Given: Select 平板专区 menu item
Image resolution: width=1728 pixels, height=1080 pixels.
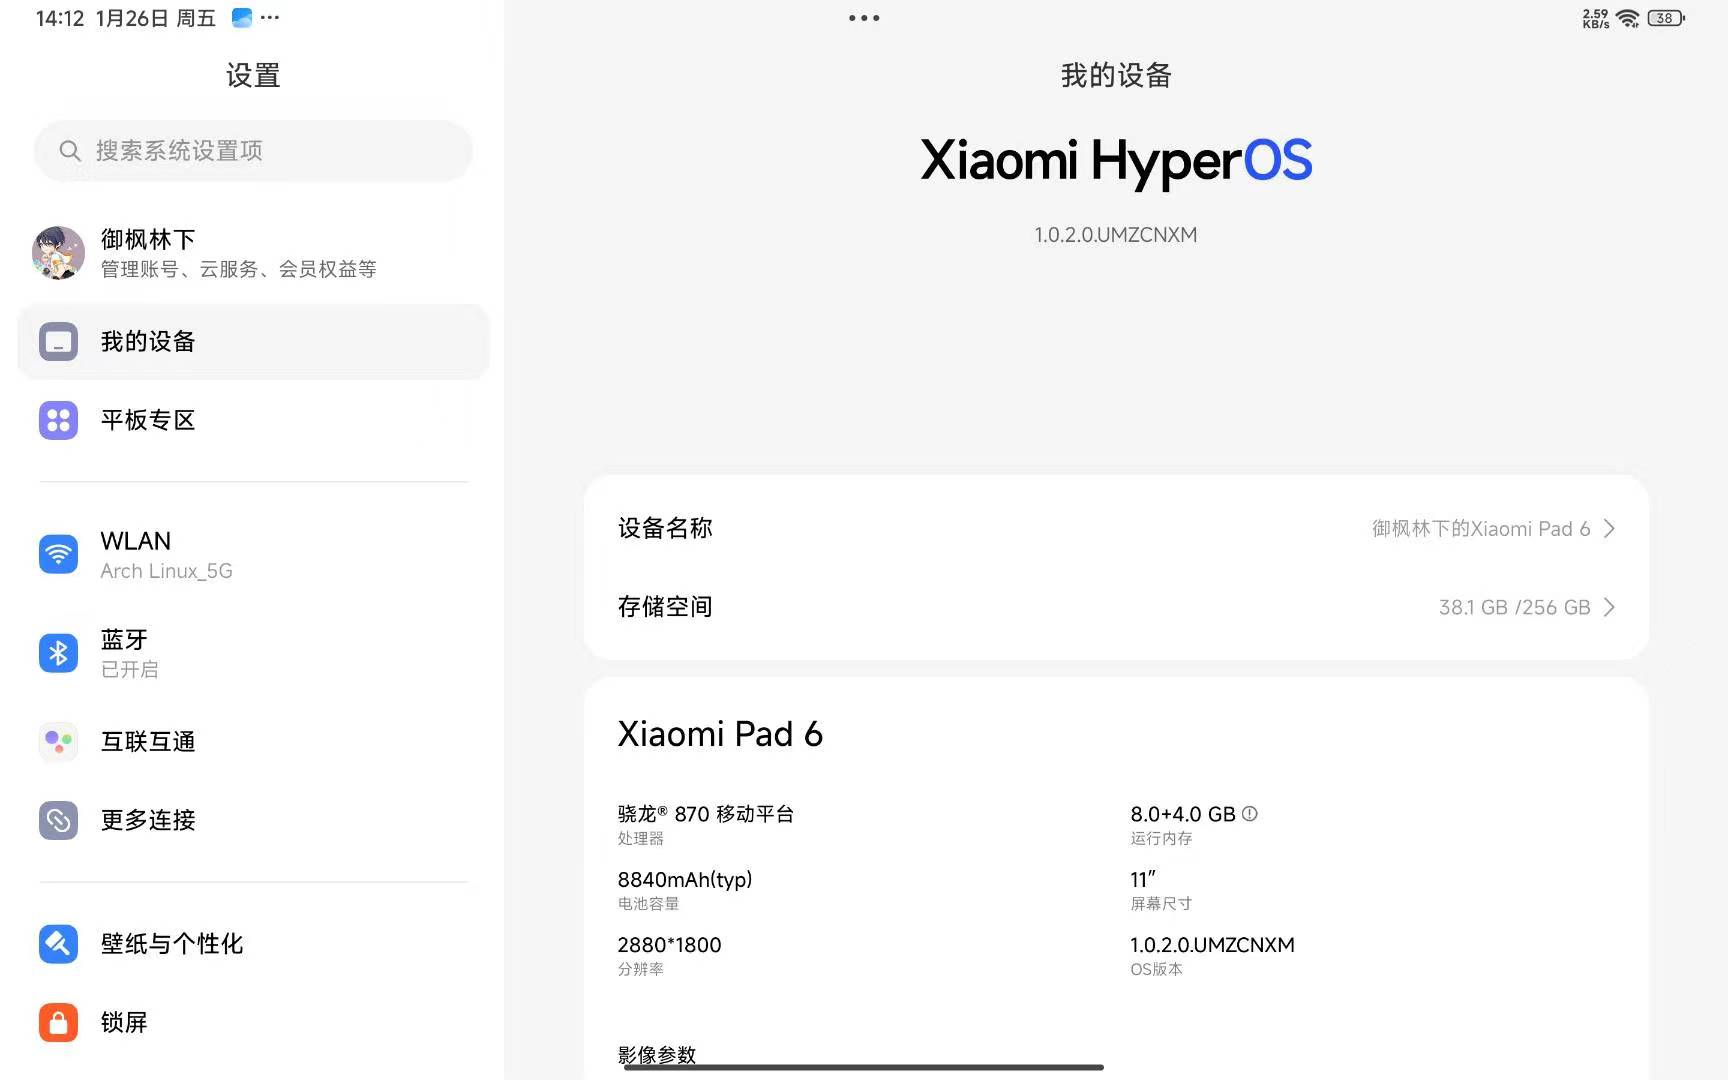Looking at the screenshot, I should pyautogui.click(x=148, y=420).
